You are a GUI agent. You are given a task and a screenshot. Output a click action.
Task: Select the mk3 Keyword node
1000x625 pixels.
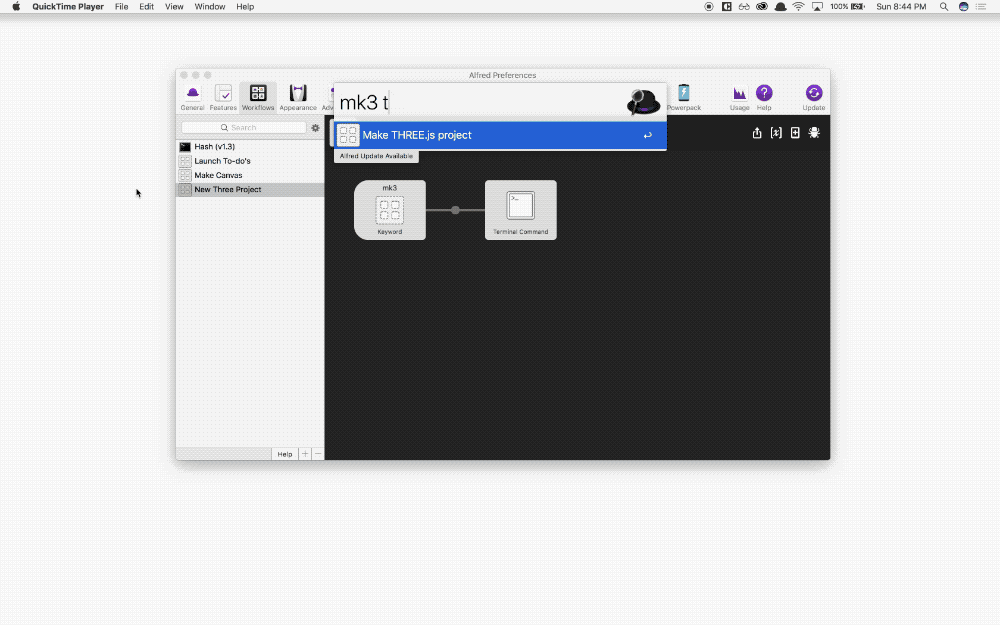[390, 210]
